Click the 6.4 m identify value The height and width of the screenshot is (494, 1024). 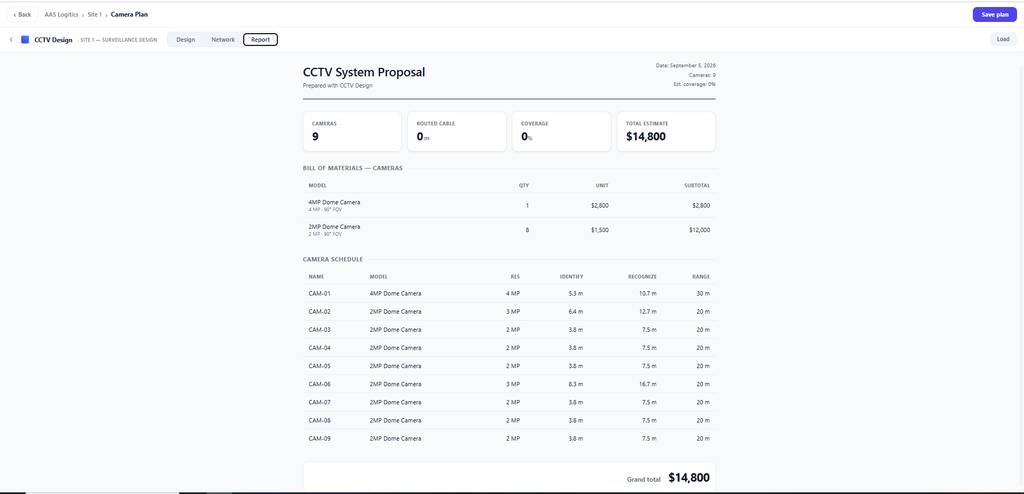coord(575,312)
